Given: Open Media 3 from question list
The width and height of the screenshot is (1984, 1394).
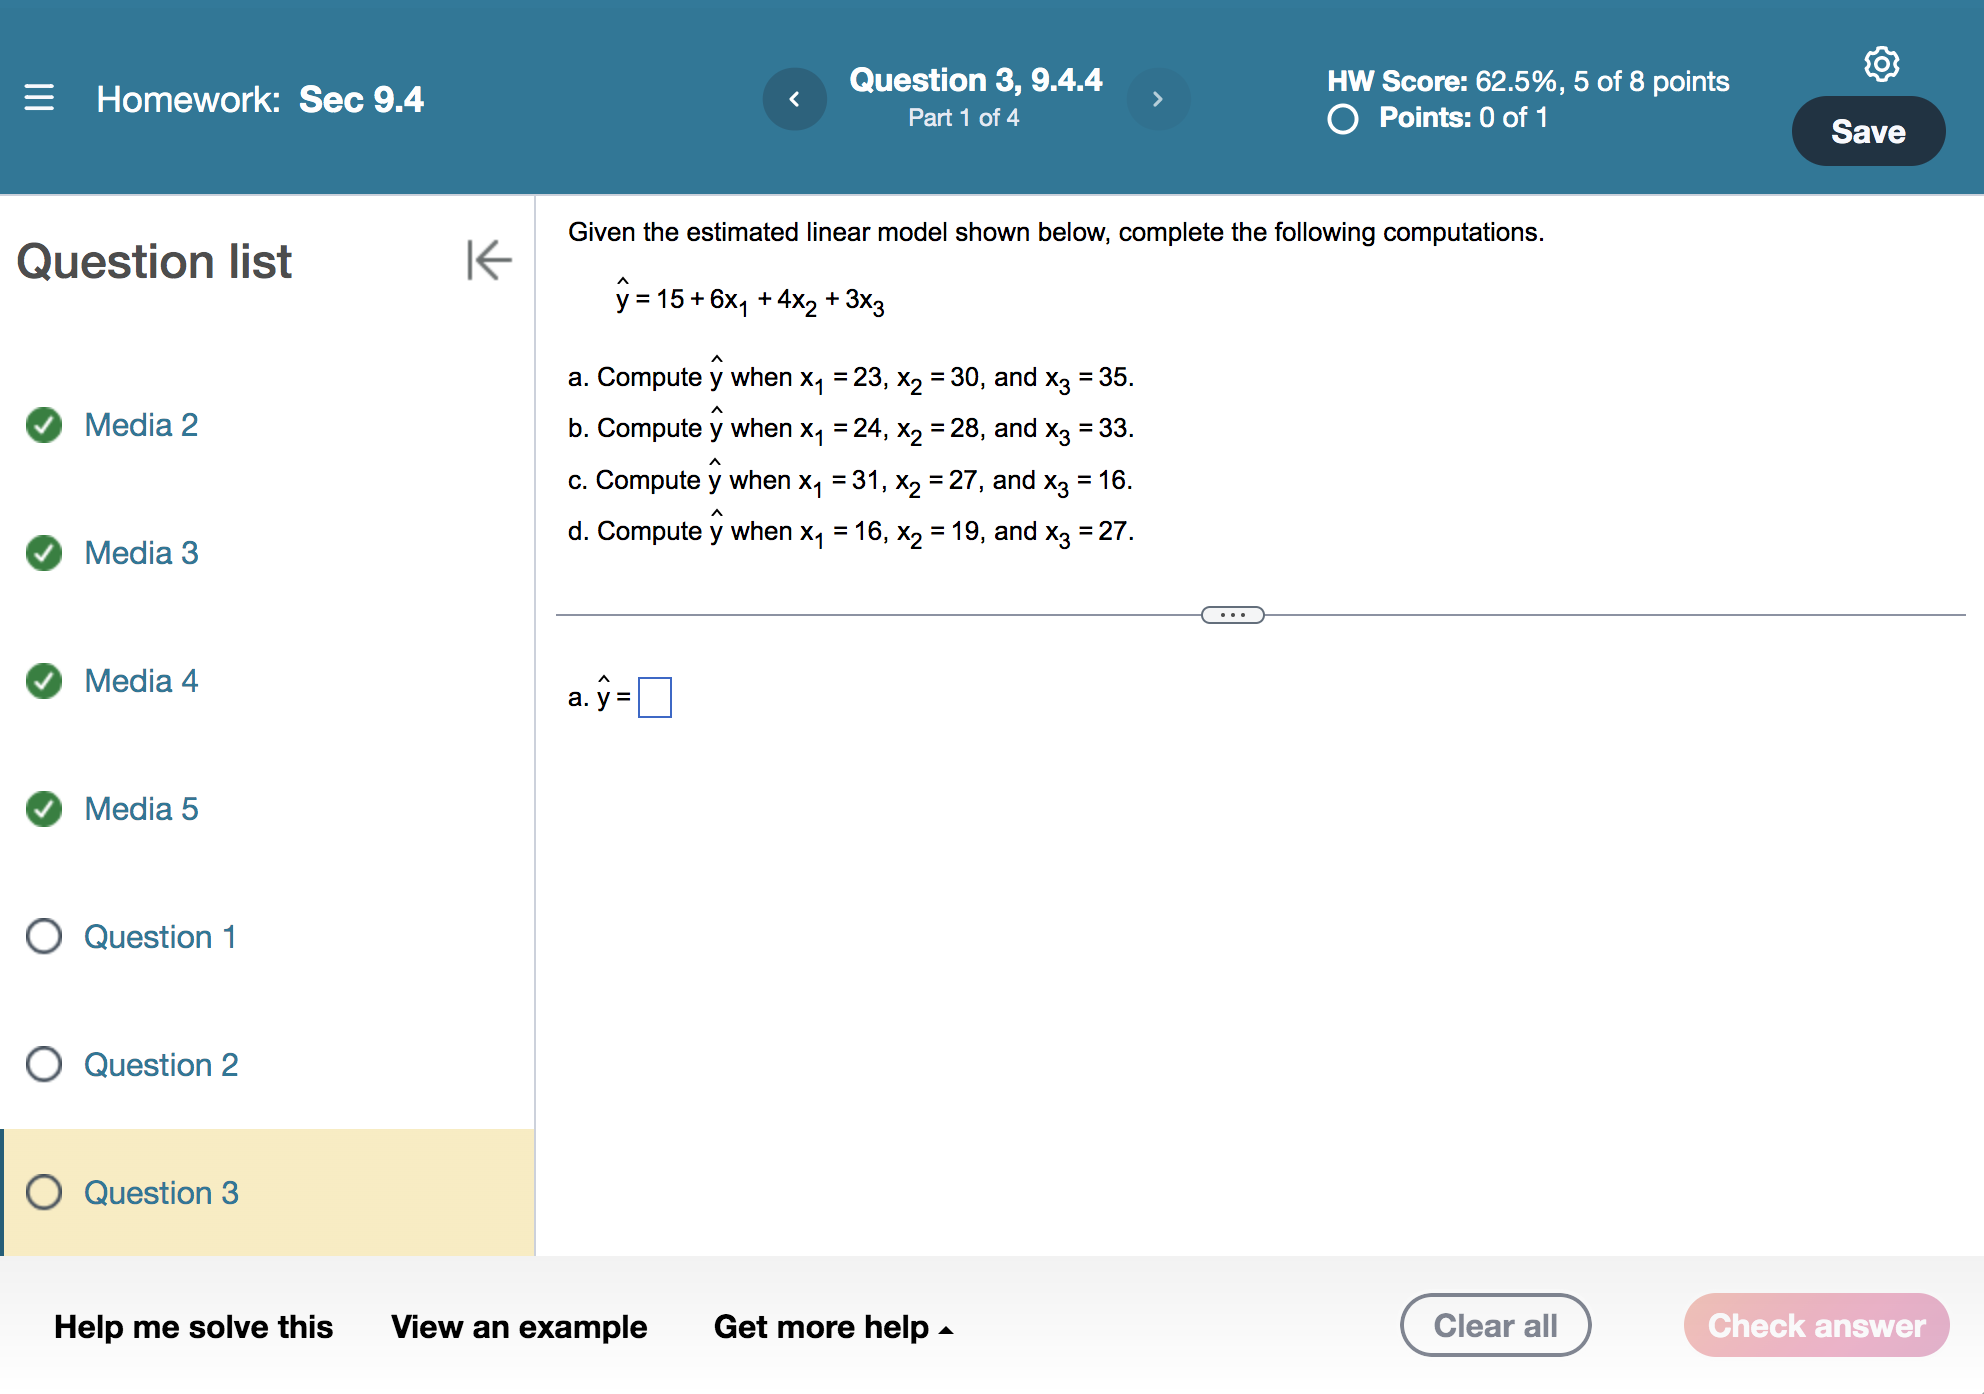Looking at the screenshot, I should pos(141,553).
